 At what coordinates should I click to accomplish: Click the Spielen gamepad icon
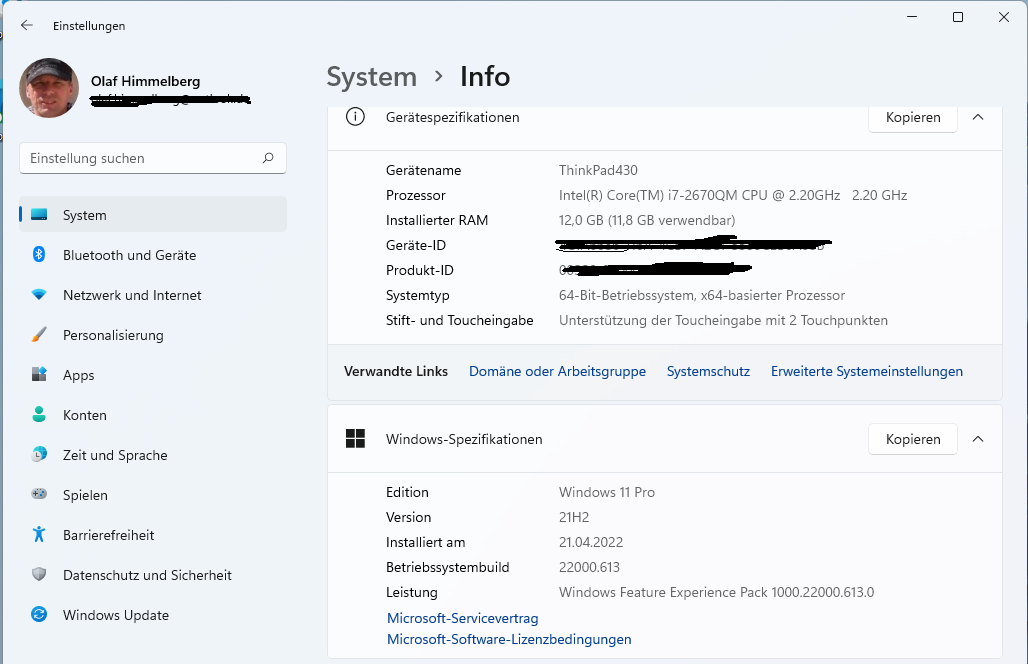[39, 495]
